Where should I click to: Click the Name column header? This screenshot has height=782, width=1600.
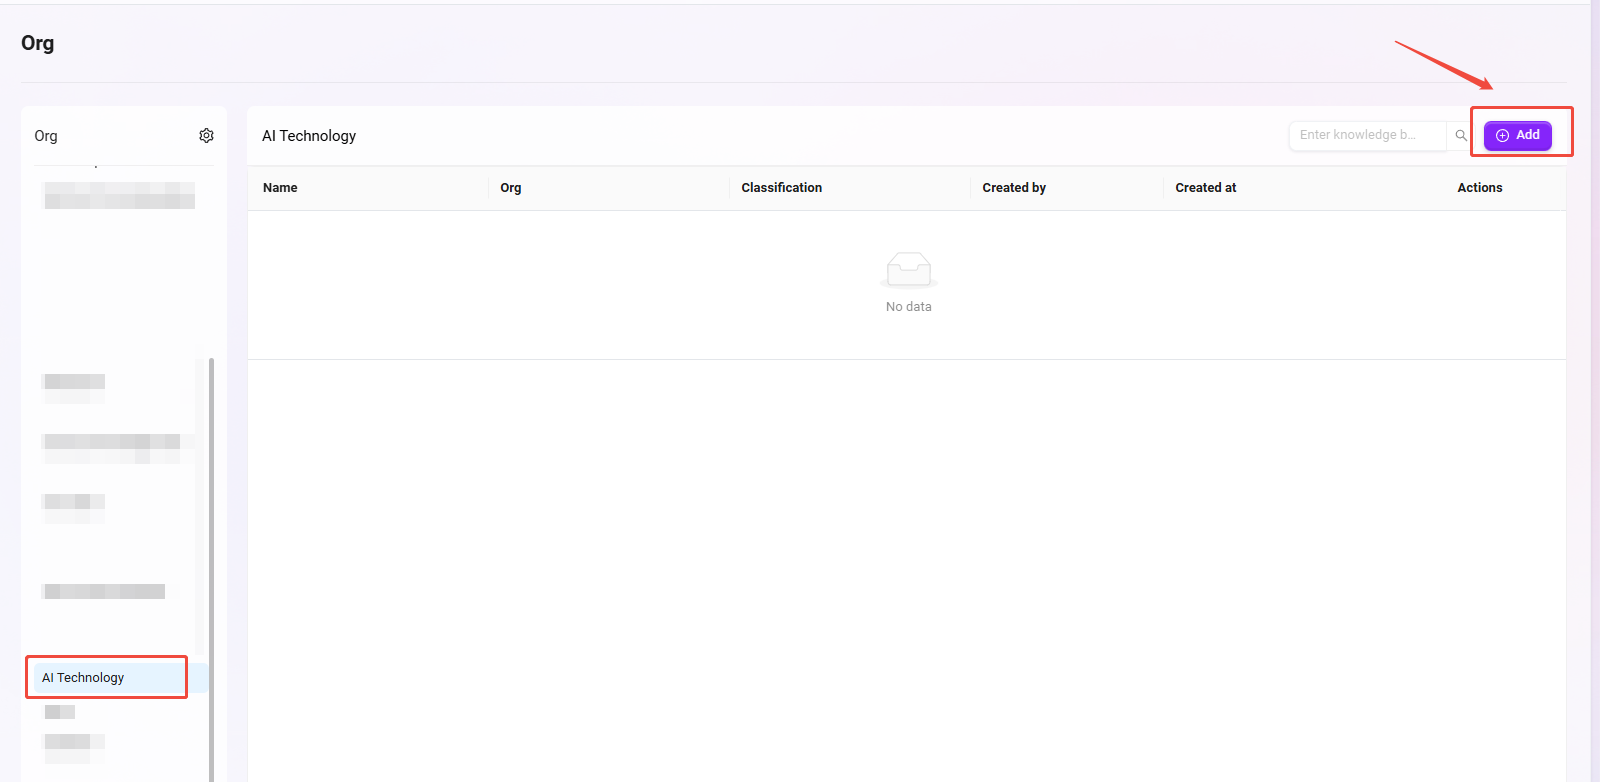click(x=280, y=188)
